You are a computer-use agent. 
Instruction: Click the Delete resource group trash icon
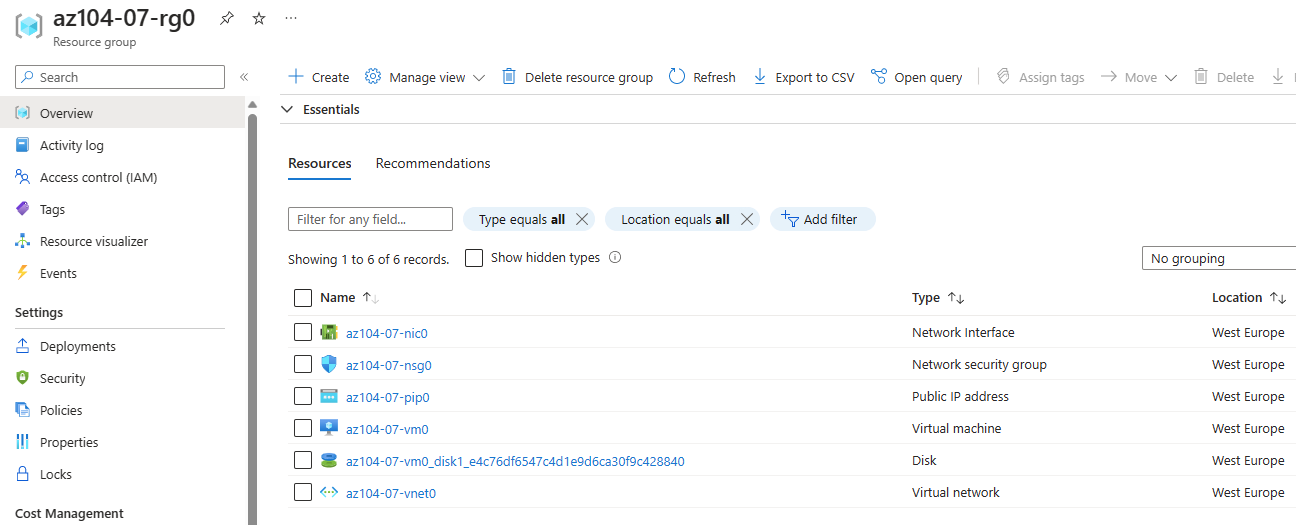(509, 77)
